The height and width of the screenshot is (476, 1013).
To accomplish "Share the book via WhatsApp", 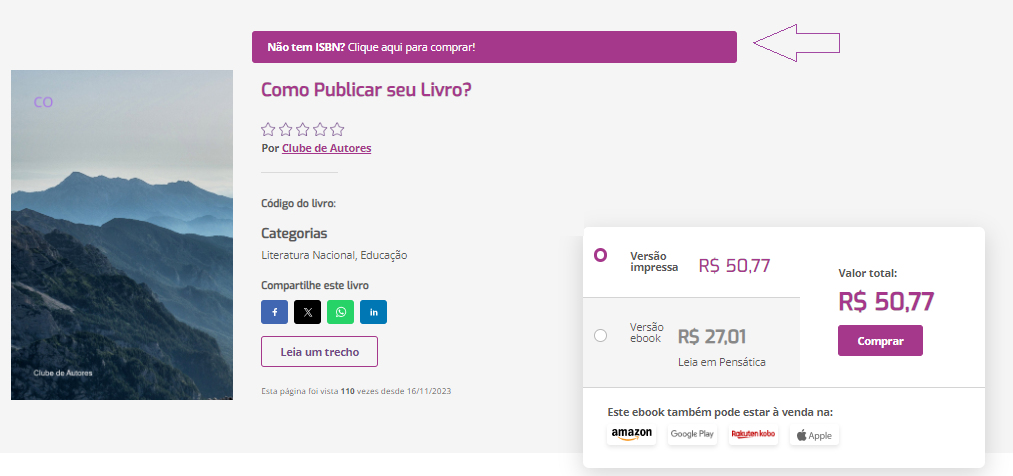I will (340, 312).
